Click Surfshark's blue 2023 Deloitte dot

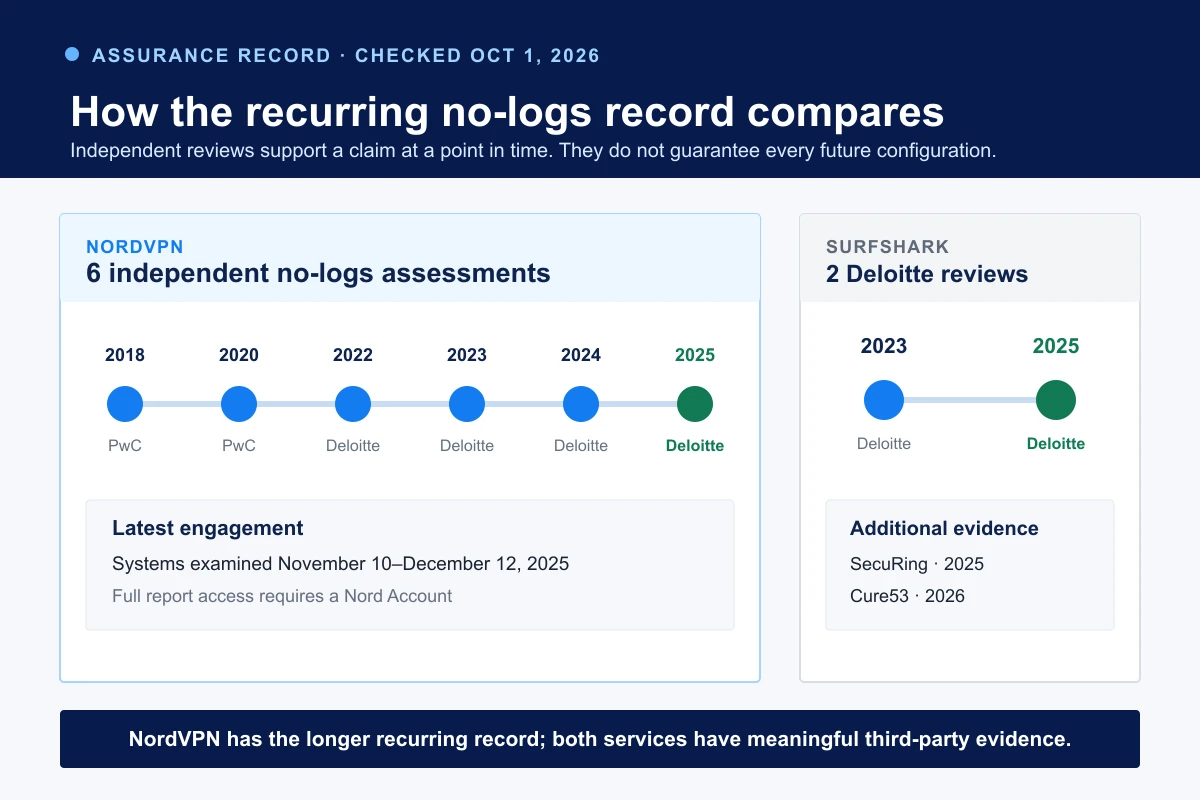point(884,400)
